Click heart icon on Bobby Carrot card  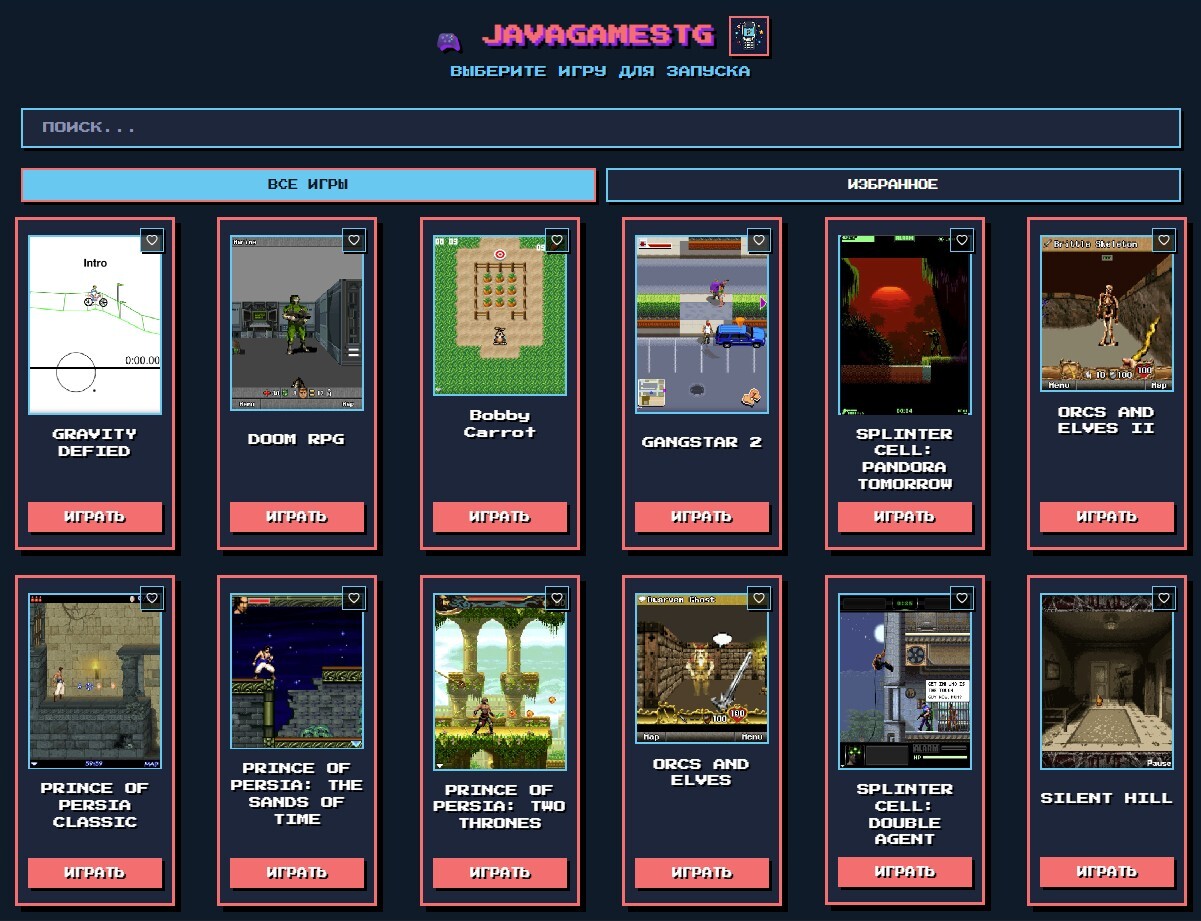(x=557, y=240)
